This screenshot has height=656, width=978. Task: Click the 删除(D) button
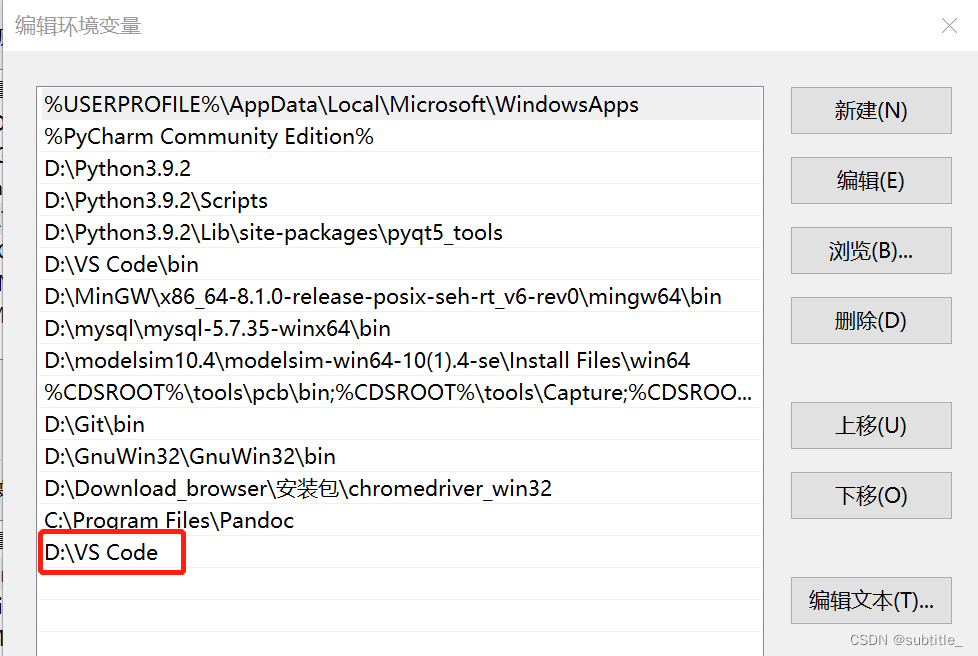click(x=869, y=320)
